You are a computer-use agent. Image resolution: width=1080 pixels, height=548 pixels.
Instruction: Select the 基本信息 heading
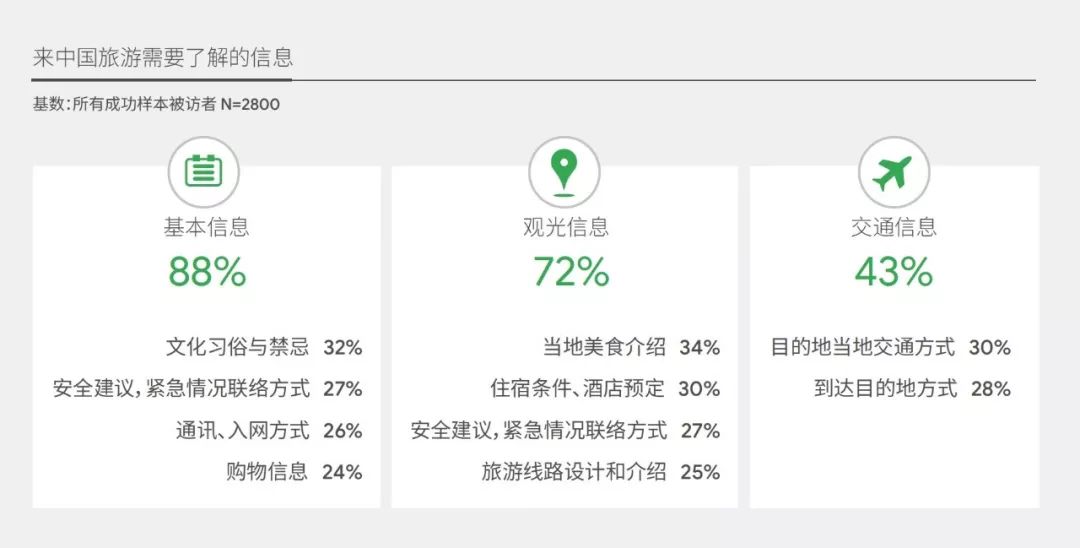[x=207, y=227]
